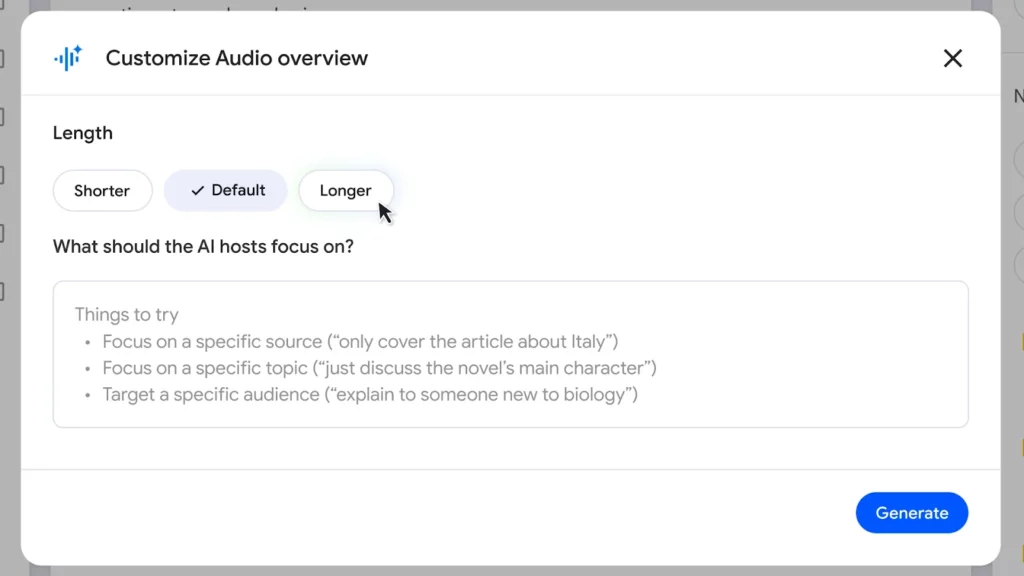Click the 'Things to try' placeholder text
This screenshot has height=576, width=1024.
(x=127, y=314)
